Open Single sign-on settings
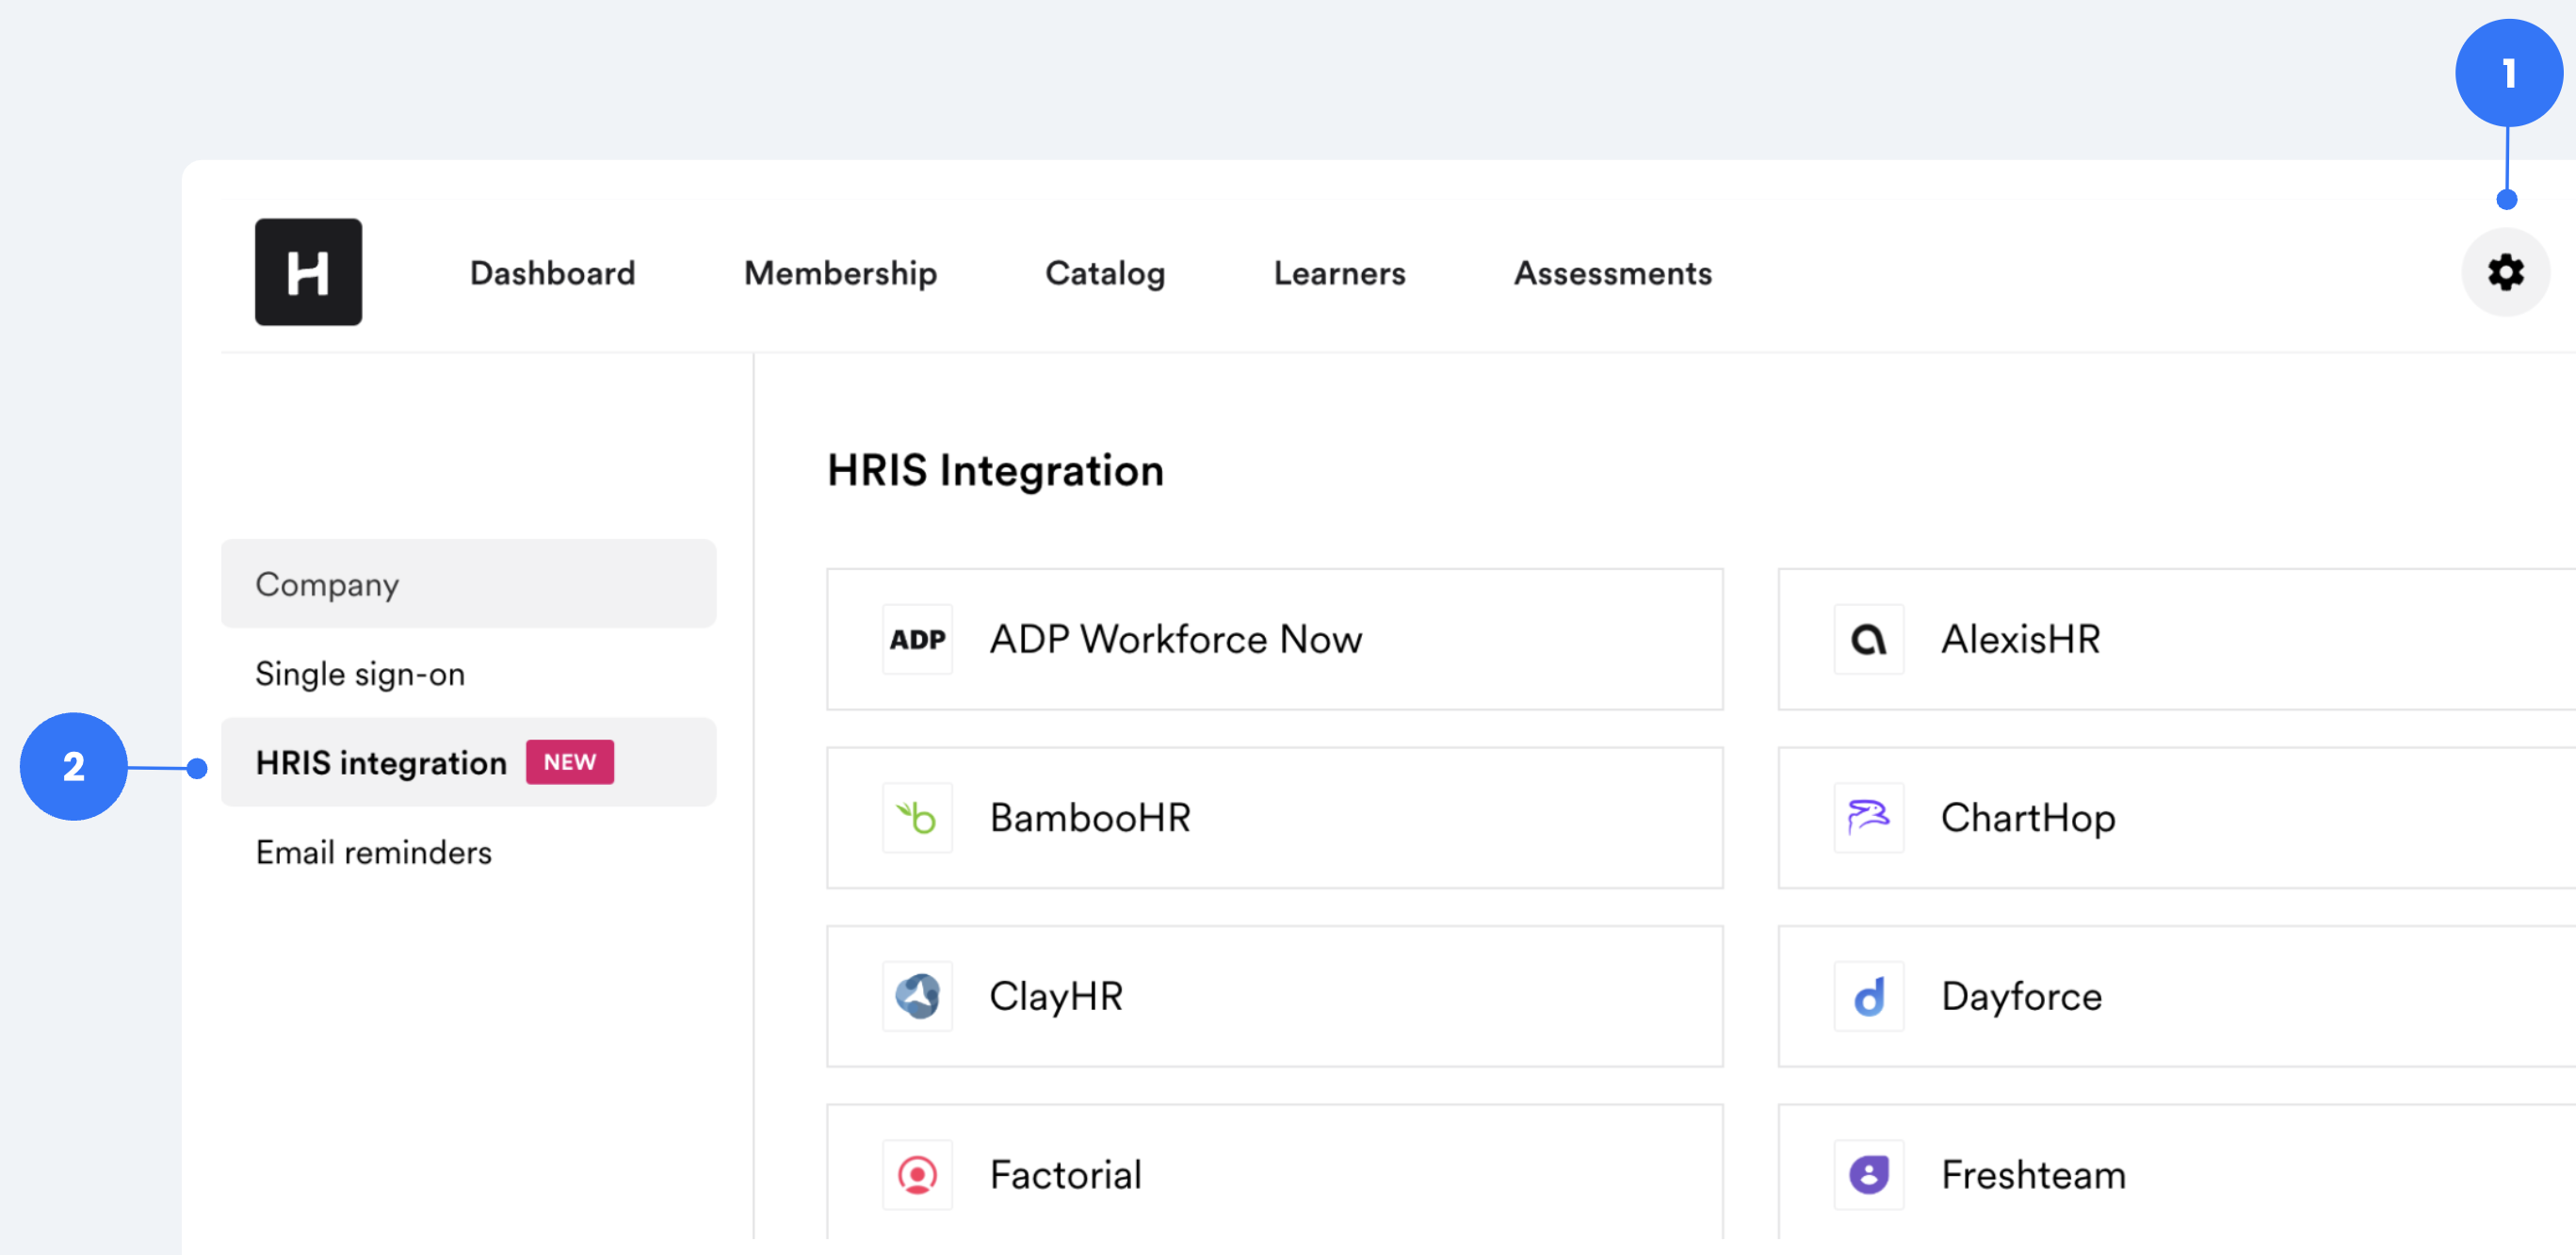The image size is (2576, 1255). coord(468,673)
